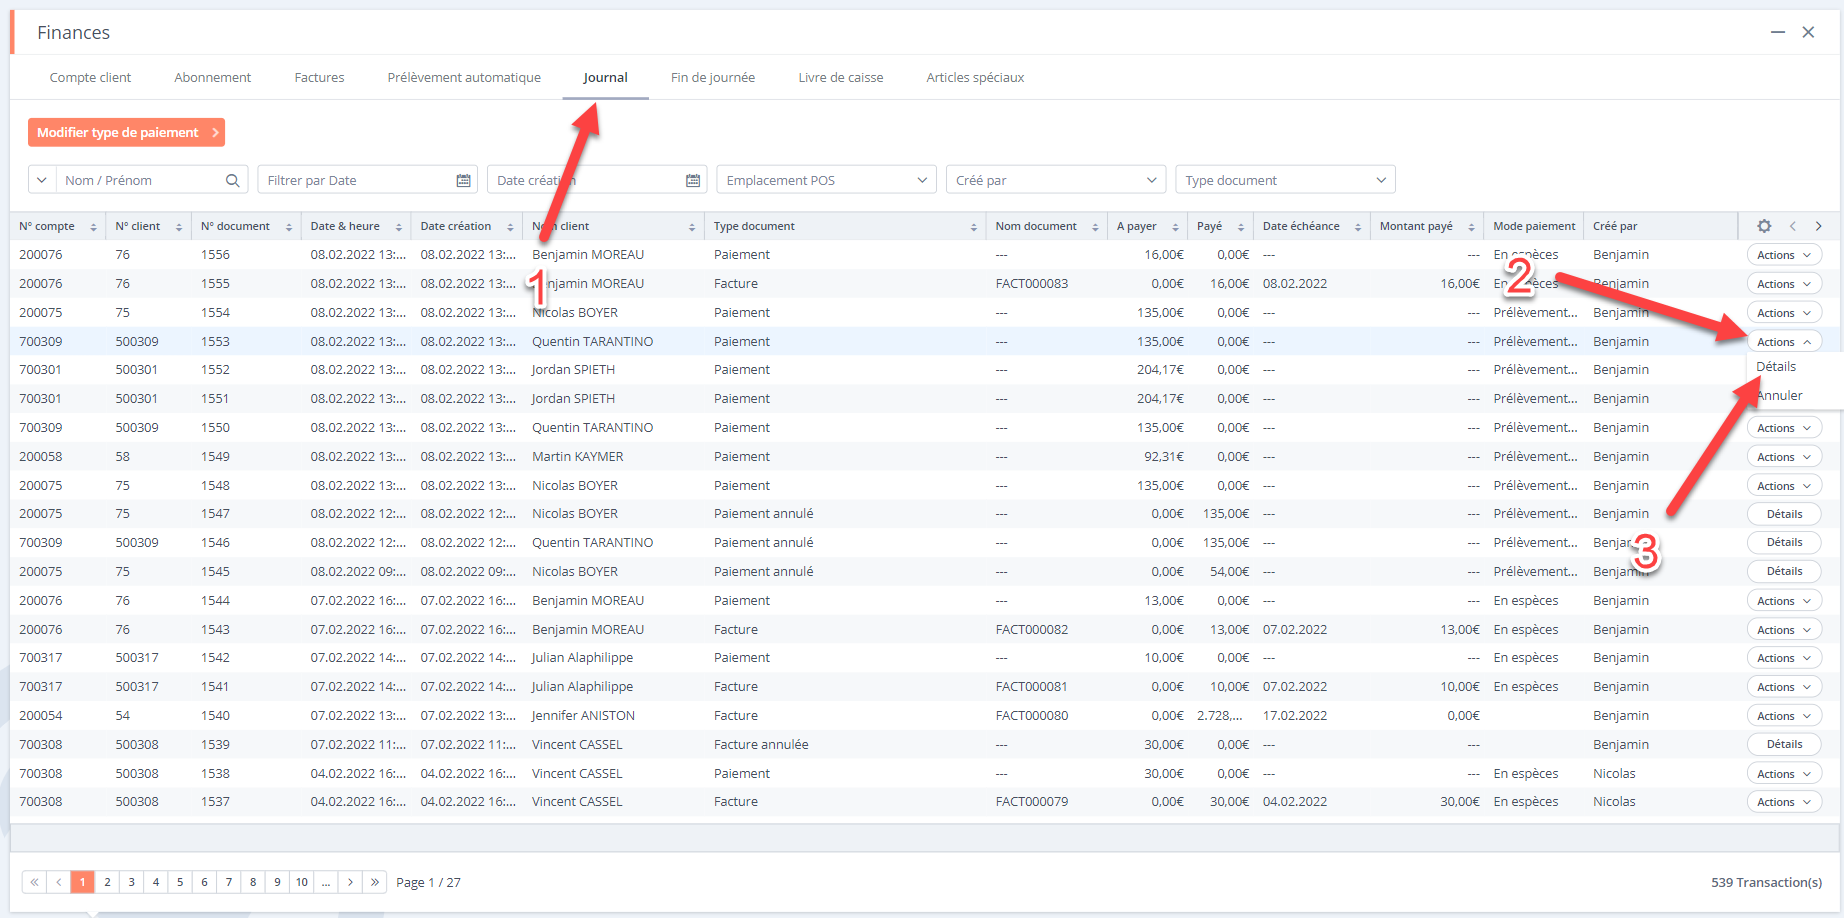Choose Annuler in Actions menu

1780,396
